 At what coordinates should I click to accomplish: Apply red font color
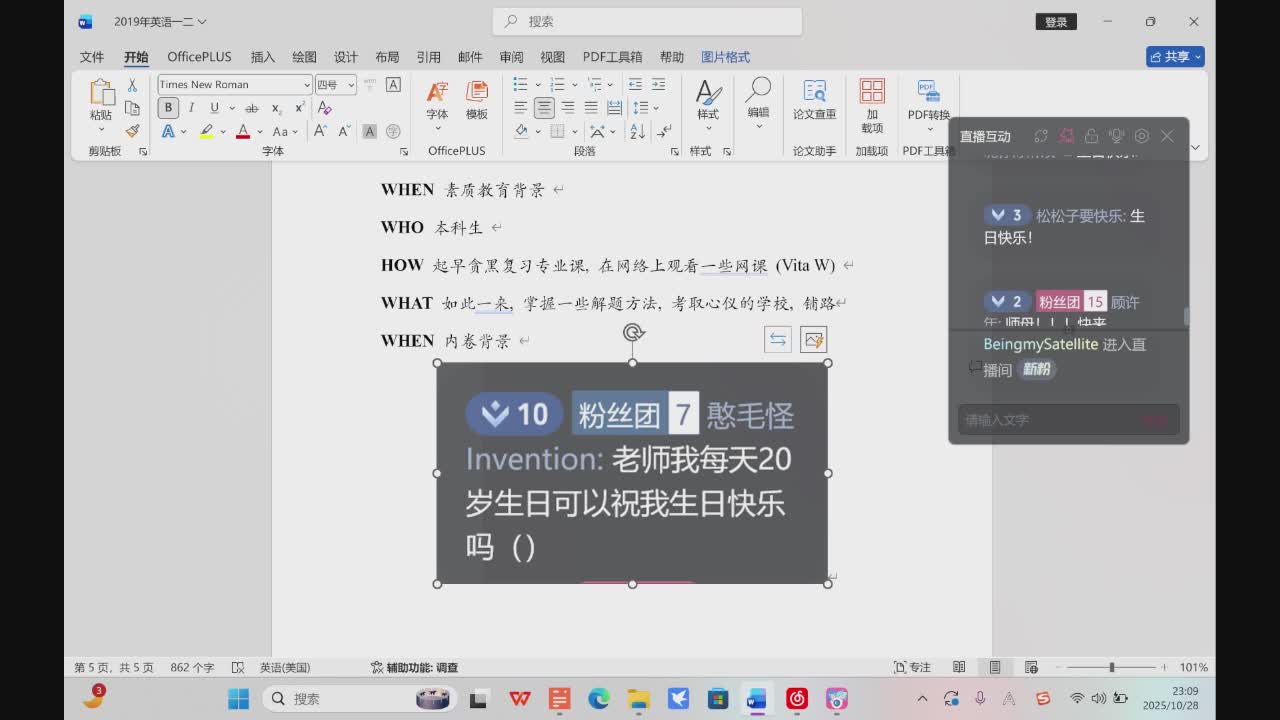(x=242, y=131)
